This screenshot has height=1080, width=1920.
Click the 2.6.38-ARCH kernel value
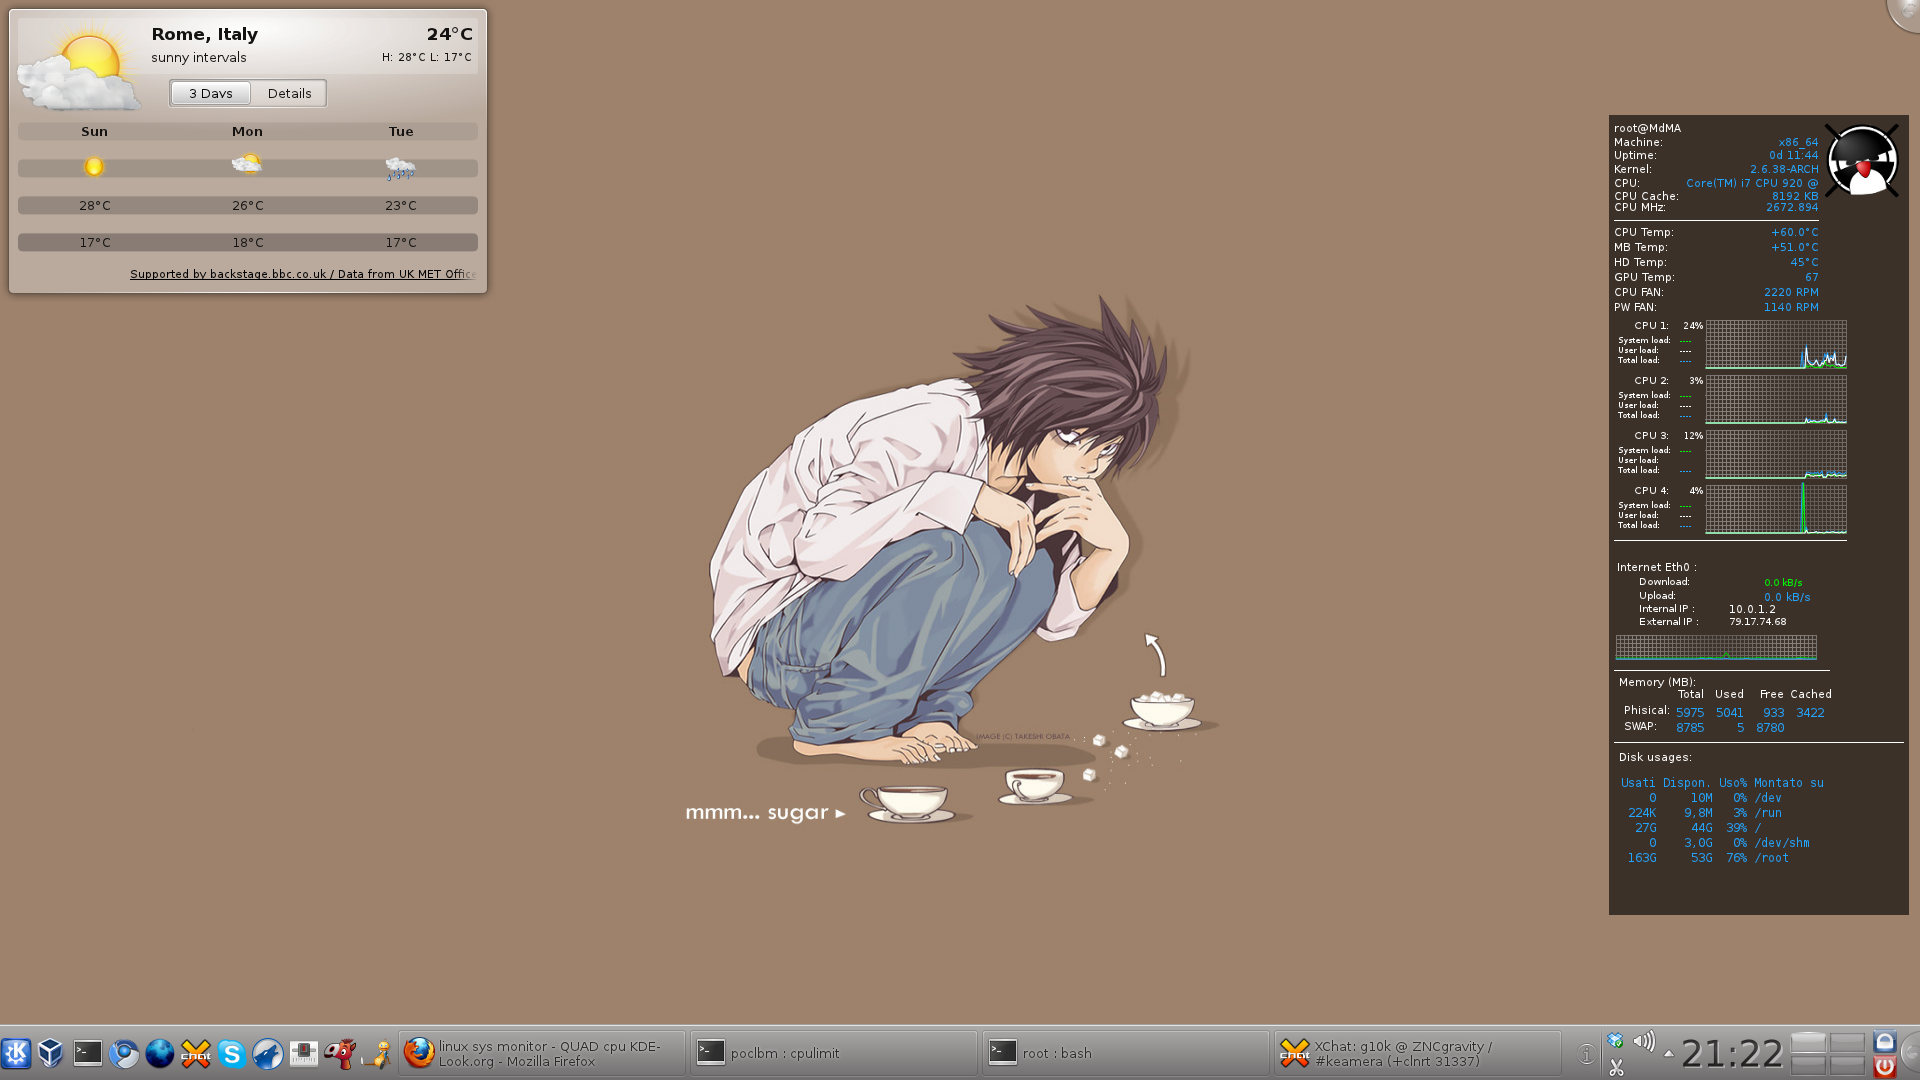coord(1784,169)
